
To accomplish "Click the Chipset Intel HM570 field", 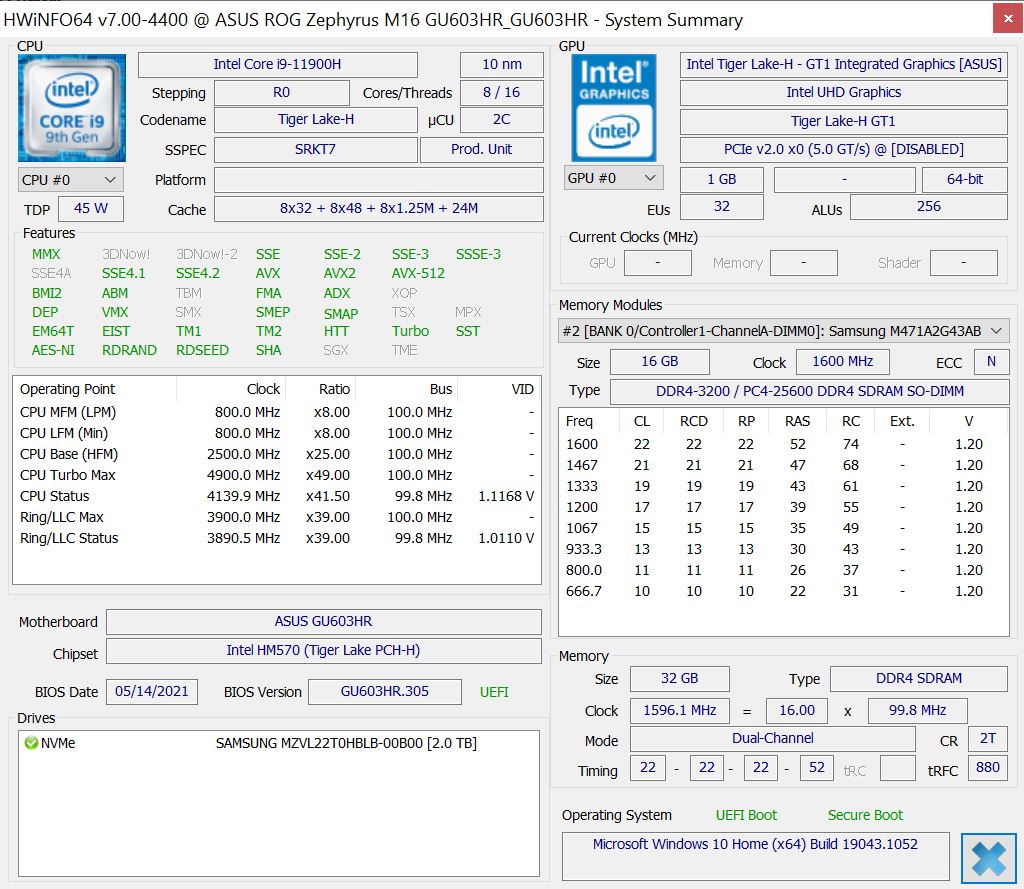I will coord(323,651).
